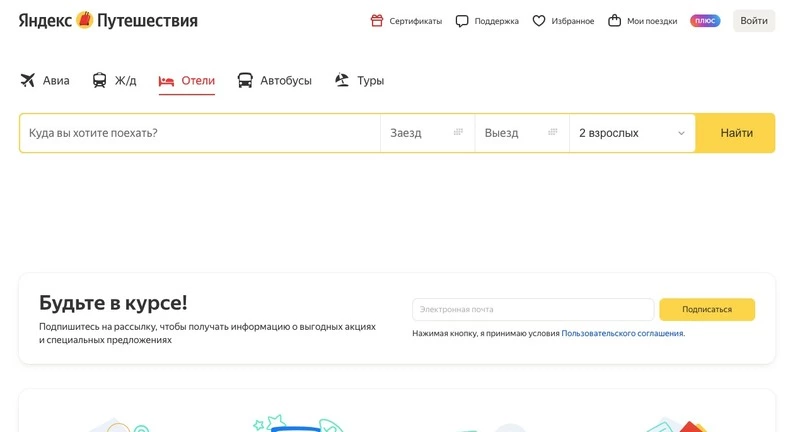The height and width of the screenshot is (432, 800).
Task: Open the Plus badge
Action: (x=705, y=21)
